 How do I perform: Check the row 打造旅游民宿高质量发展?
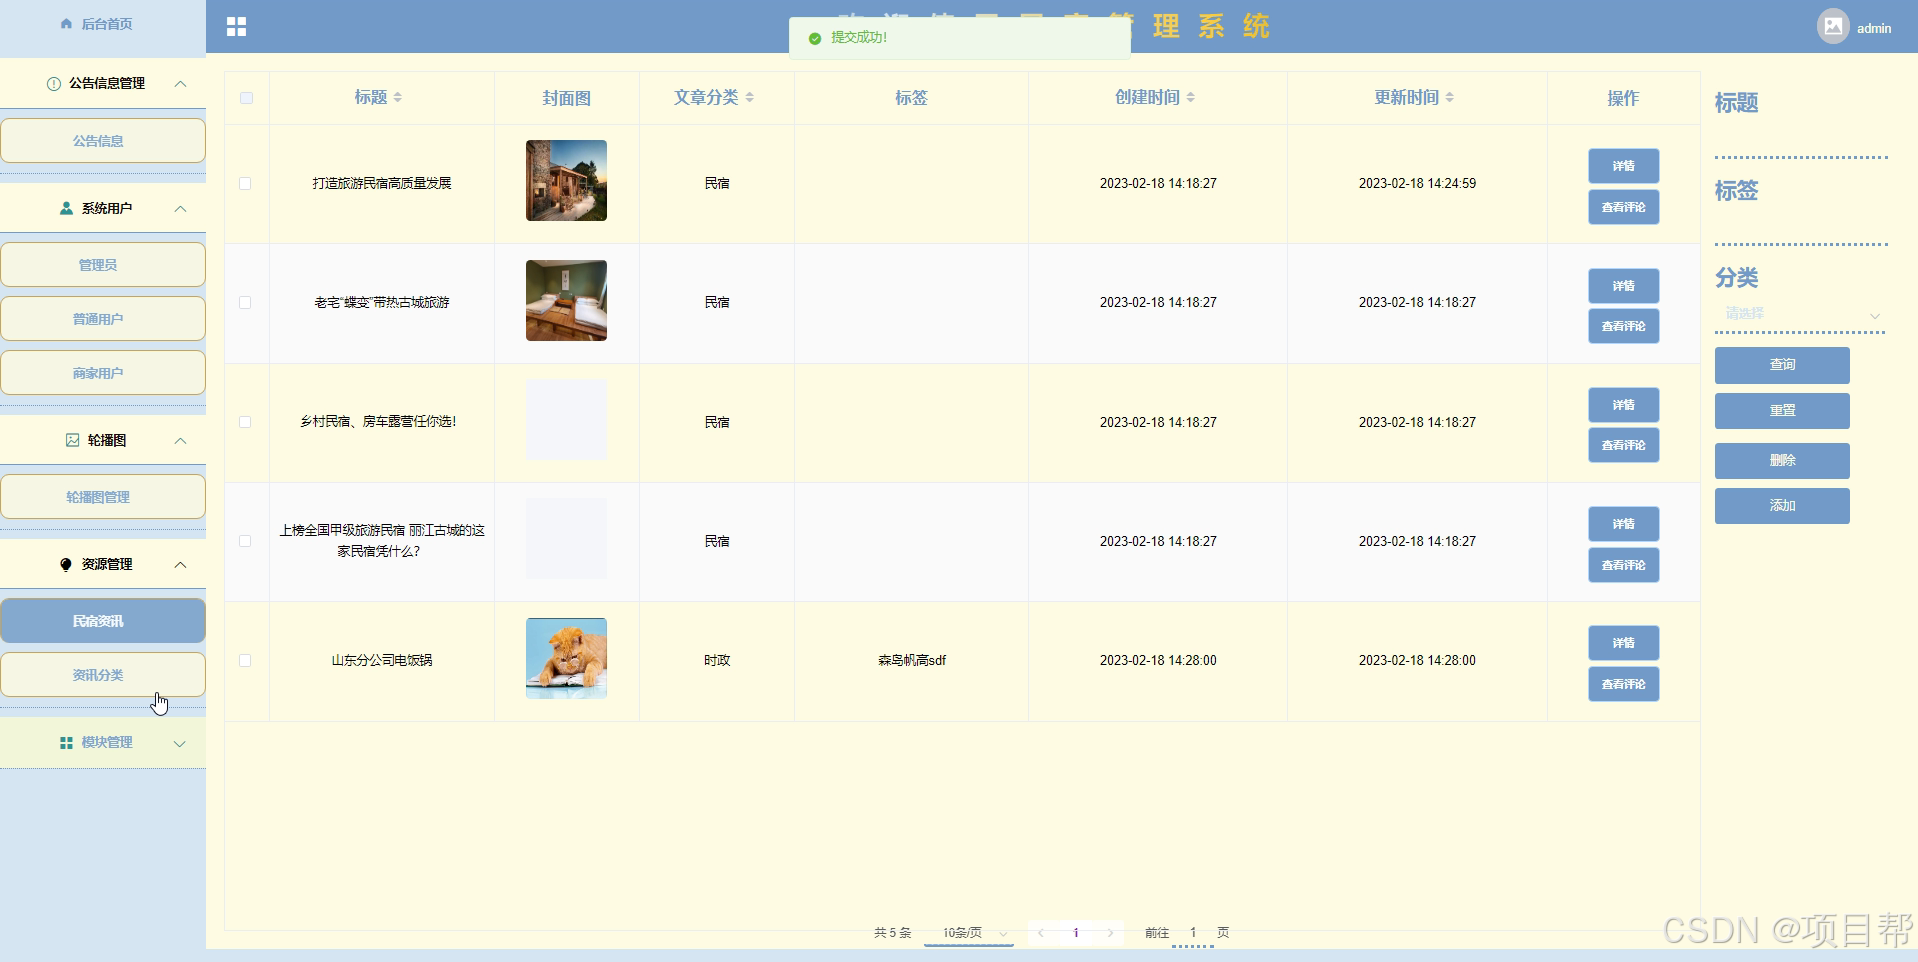(245, 183)
